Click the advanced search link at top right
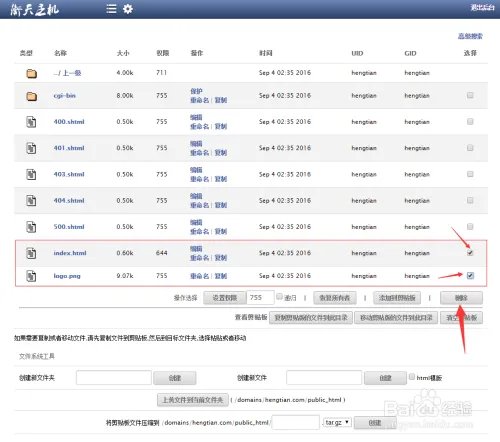 coord(470,36)
